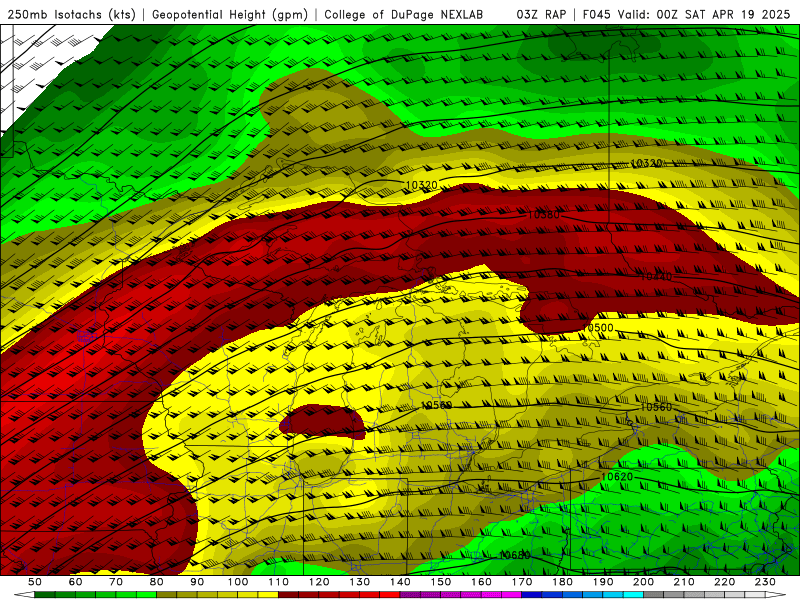Click the 50 label on the color scale
This screenshot has width=800, height=600.
click(35, 582)
